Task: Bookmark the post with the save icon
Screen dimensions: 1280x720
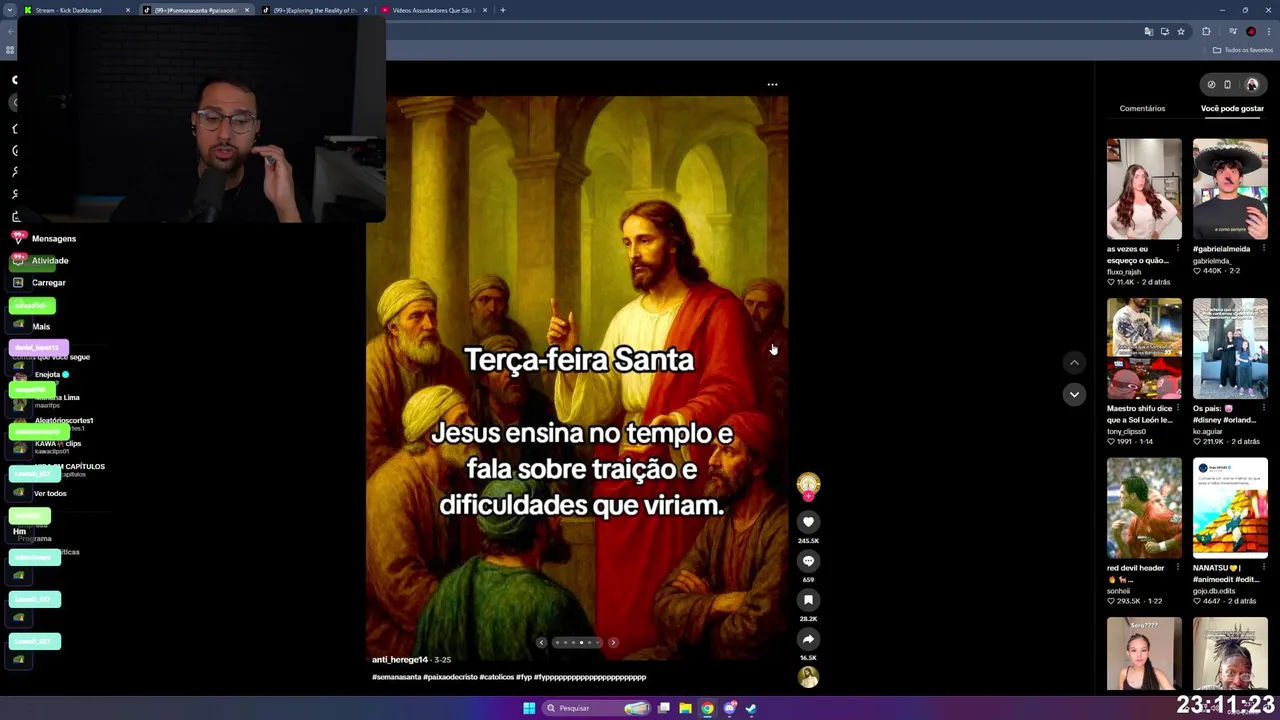Action: (x=808, y=600)
